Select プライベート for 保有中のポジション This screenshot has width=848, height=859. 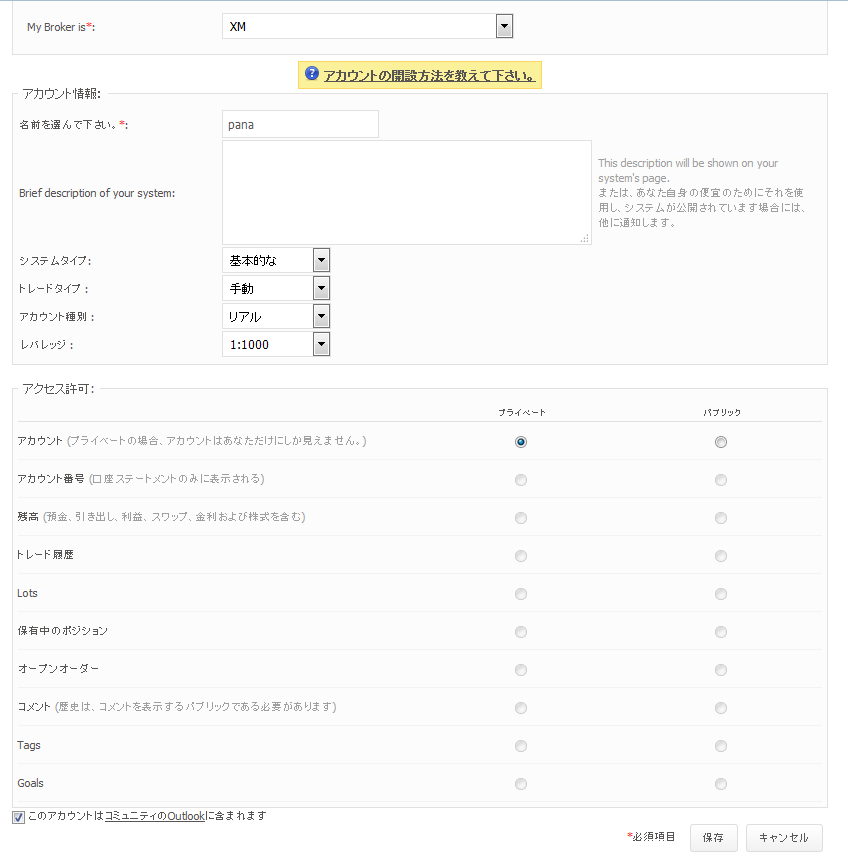520,631
